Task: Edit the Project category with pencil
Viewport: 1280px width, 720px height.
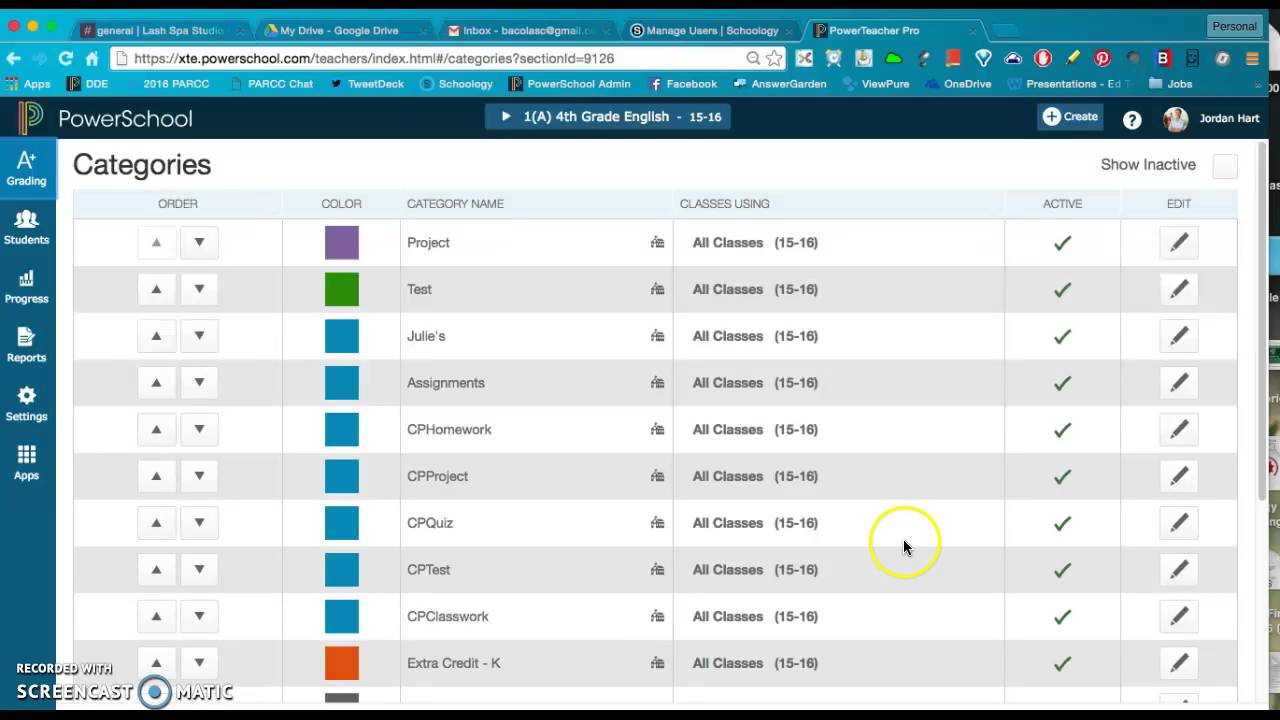Action: [1179, 242]
